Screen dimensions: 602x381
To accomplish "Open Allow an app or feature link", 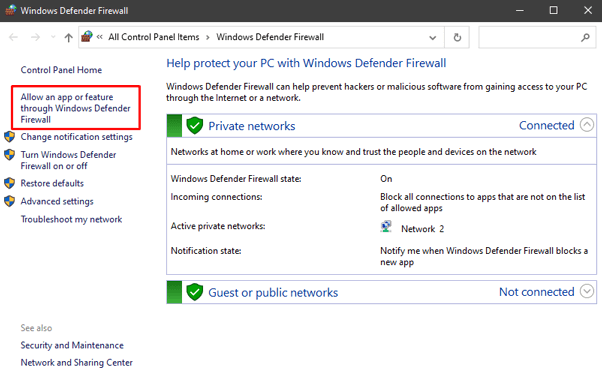I will point(75,108).
